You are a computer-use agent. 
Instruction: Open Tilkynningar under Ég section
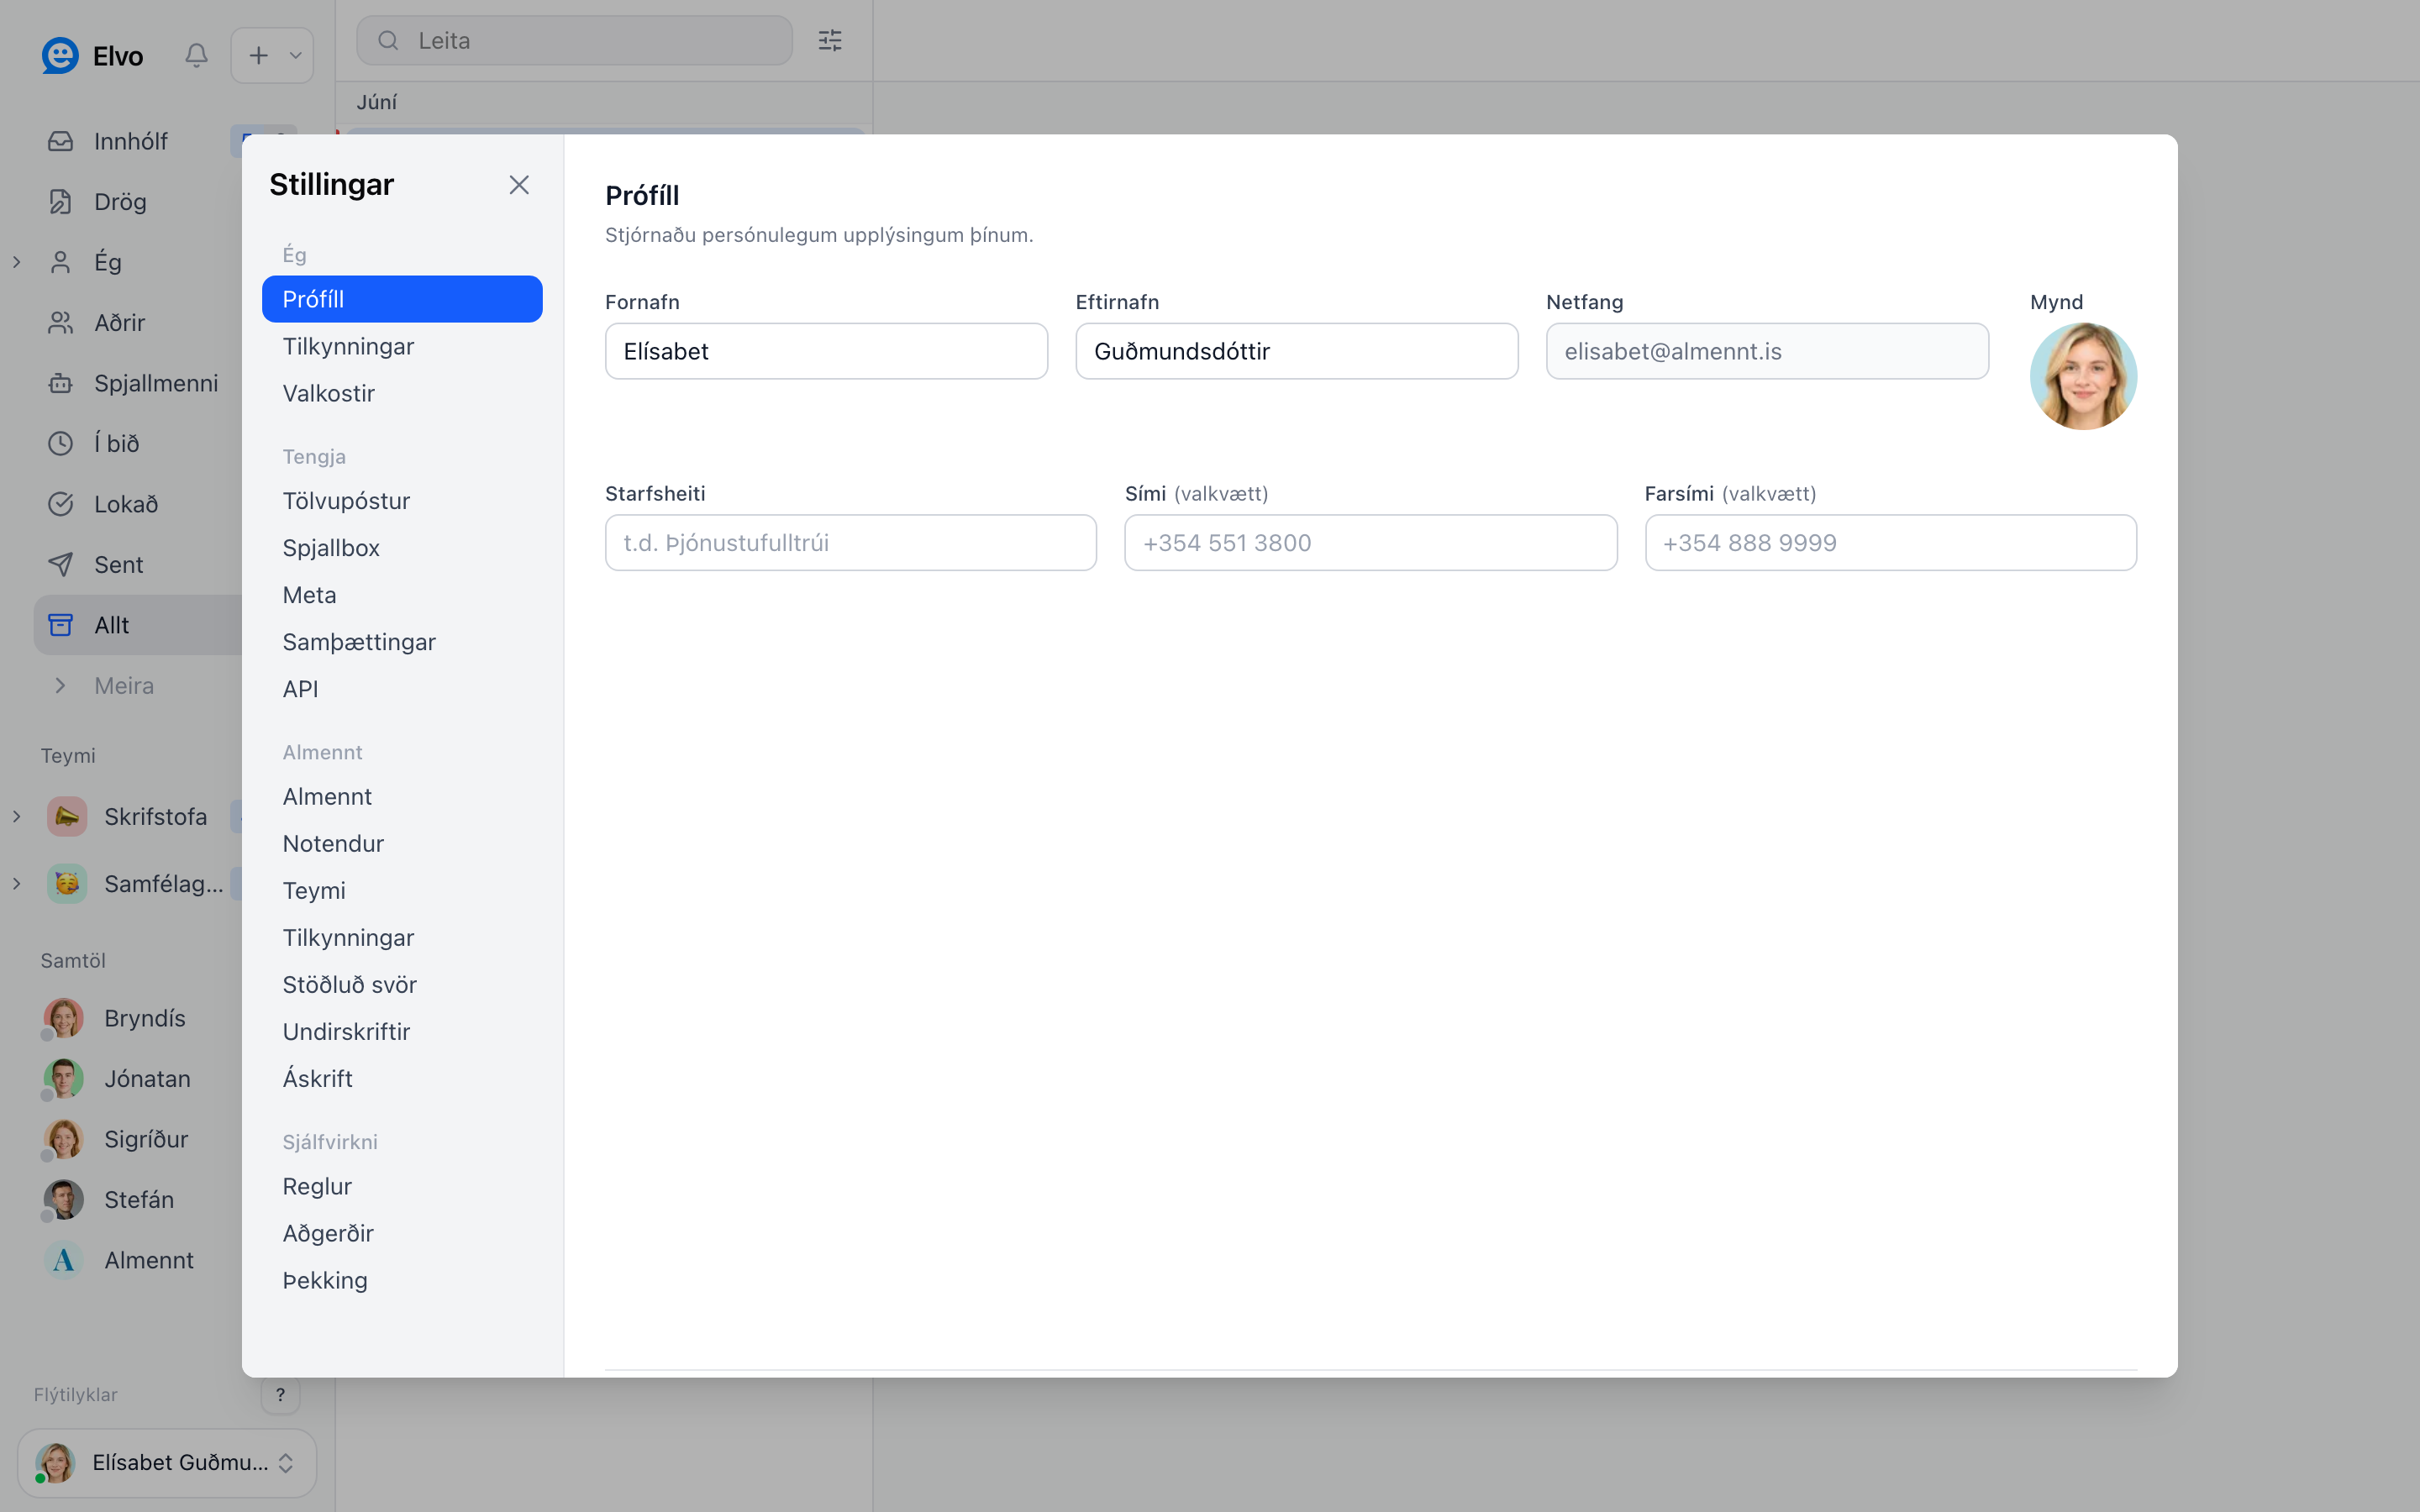[402, 346]
